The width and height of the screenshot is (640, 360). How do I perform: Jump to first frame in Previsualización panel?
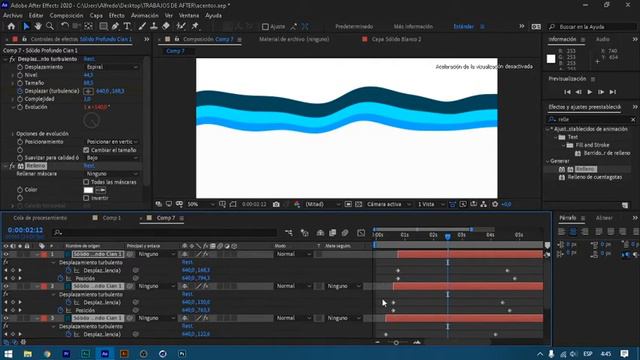click(x=567, y=92)
